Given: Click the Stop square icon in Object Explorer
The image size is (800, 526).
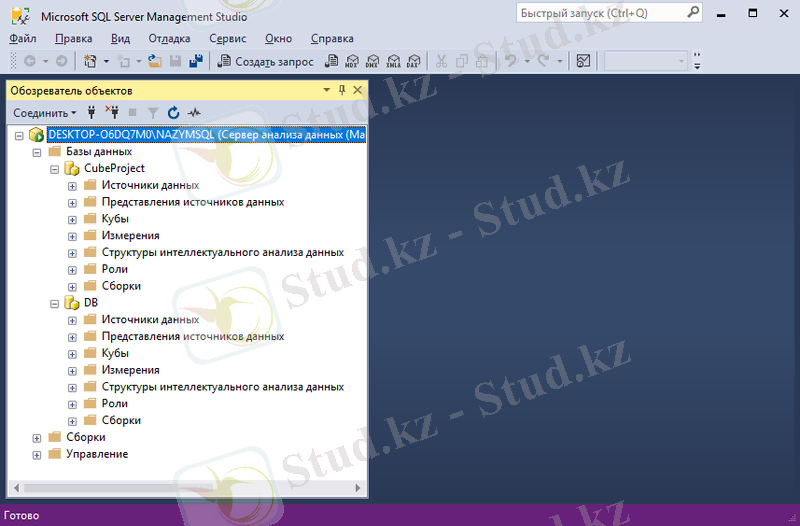Looking at the screenshot, I should (x=133, y=112).
